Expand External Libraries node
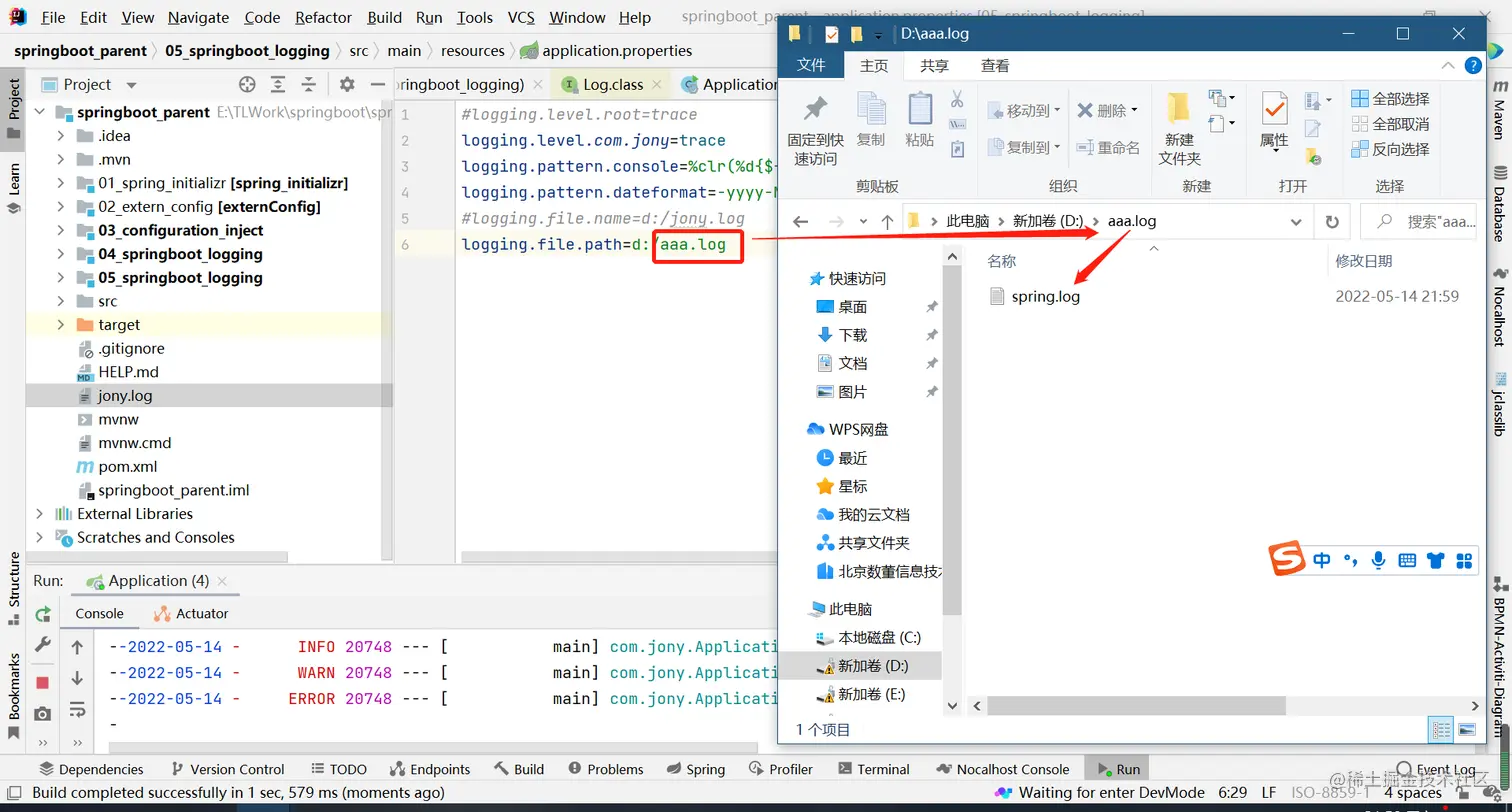 coord(39,514)
